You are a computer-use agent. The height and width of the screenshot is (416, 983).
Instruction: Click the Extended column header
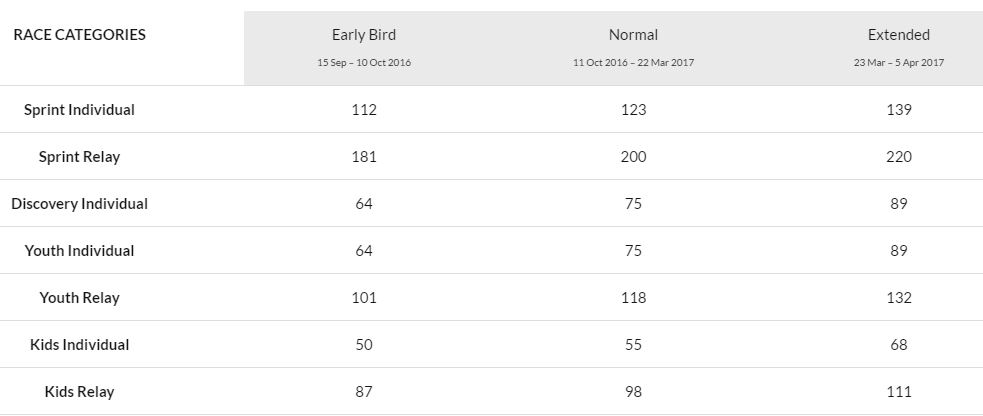(898, 35)
